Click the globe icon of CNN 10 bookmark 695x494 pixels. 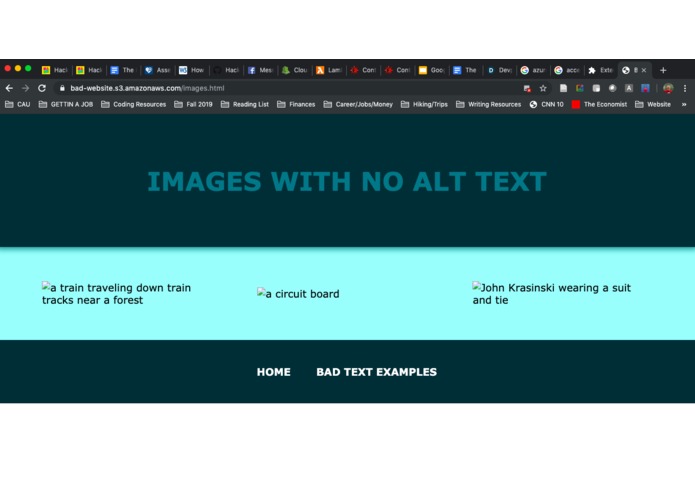coord(533,105)
